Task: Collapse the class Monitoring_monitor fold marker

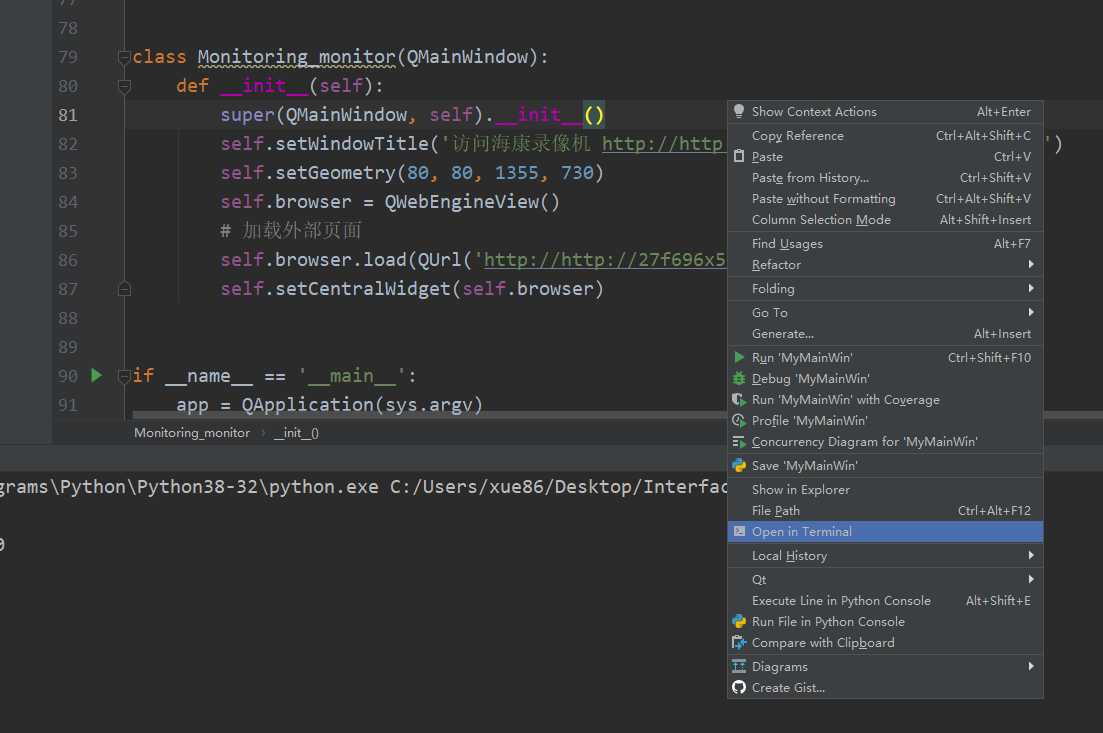Action: [x=125, y=57]
